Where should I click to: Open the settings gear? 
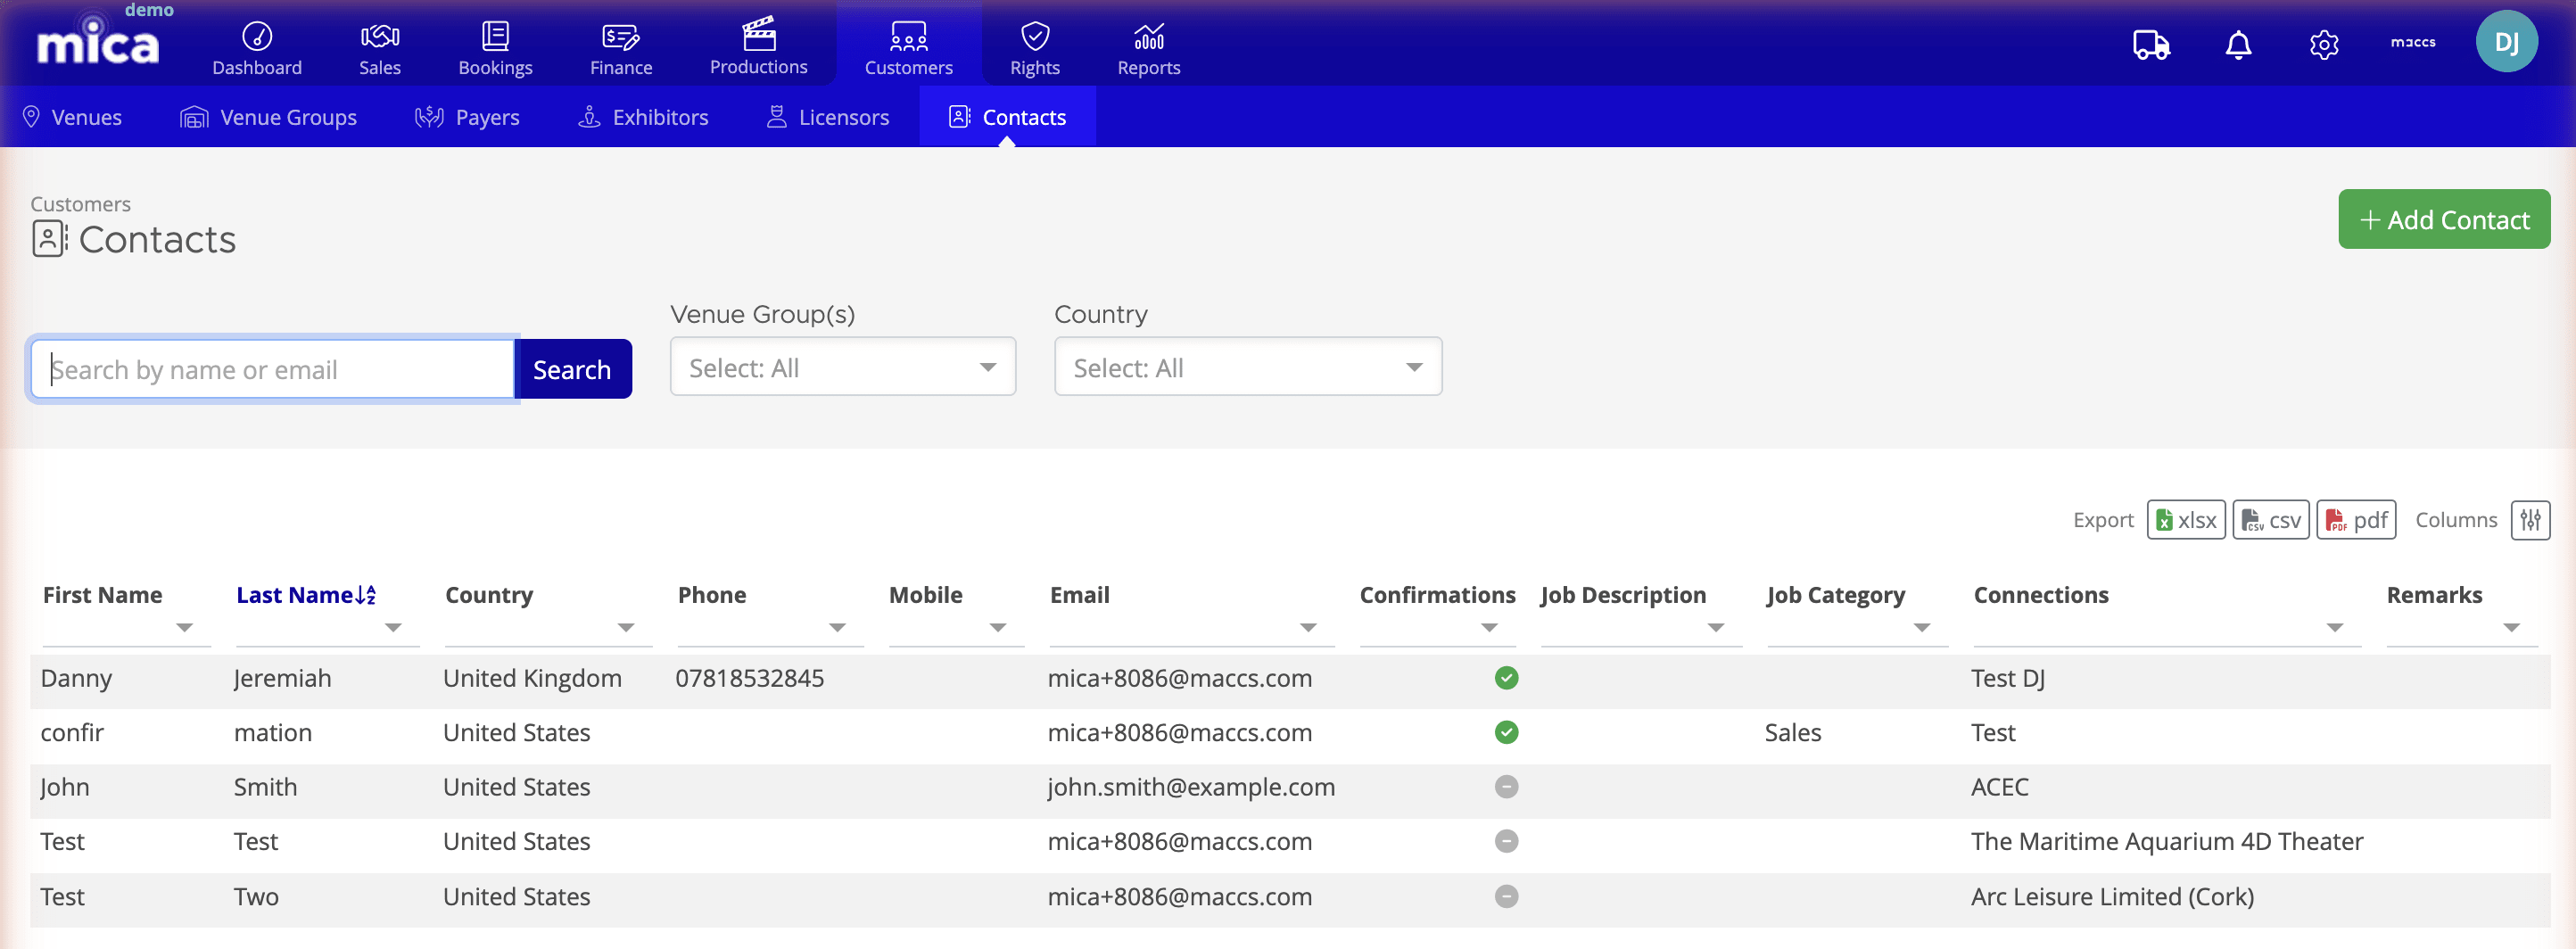2324,44
